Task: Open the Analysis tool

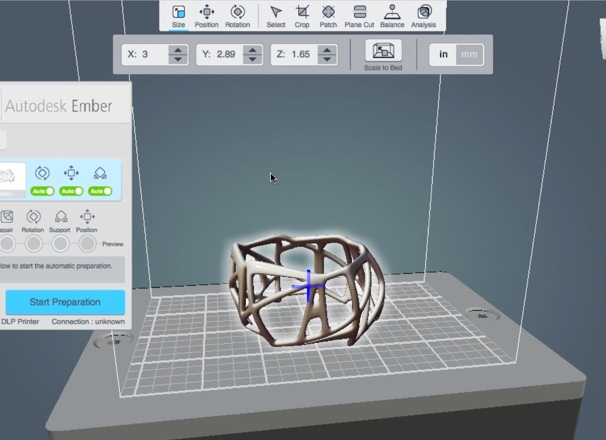Action: click(x=423, y=16)
